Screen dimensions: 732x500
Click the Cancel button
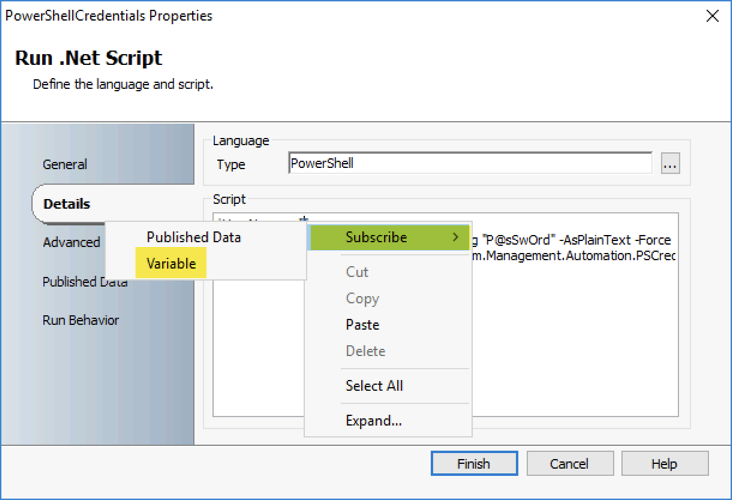tap(570, 464)
